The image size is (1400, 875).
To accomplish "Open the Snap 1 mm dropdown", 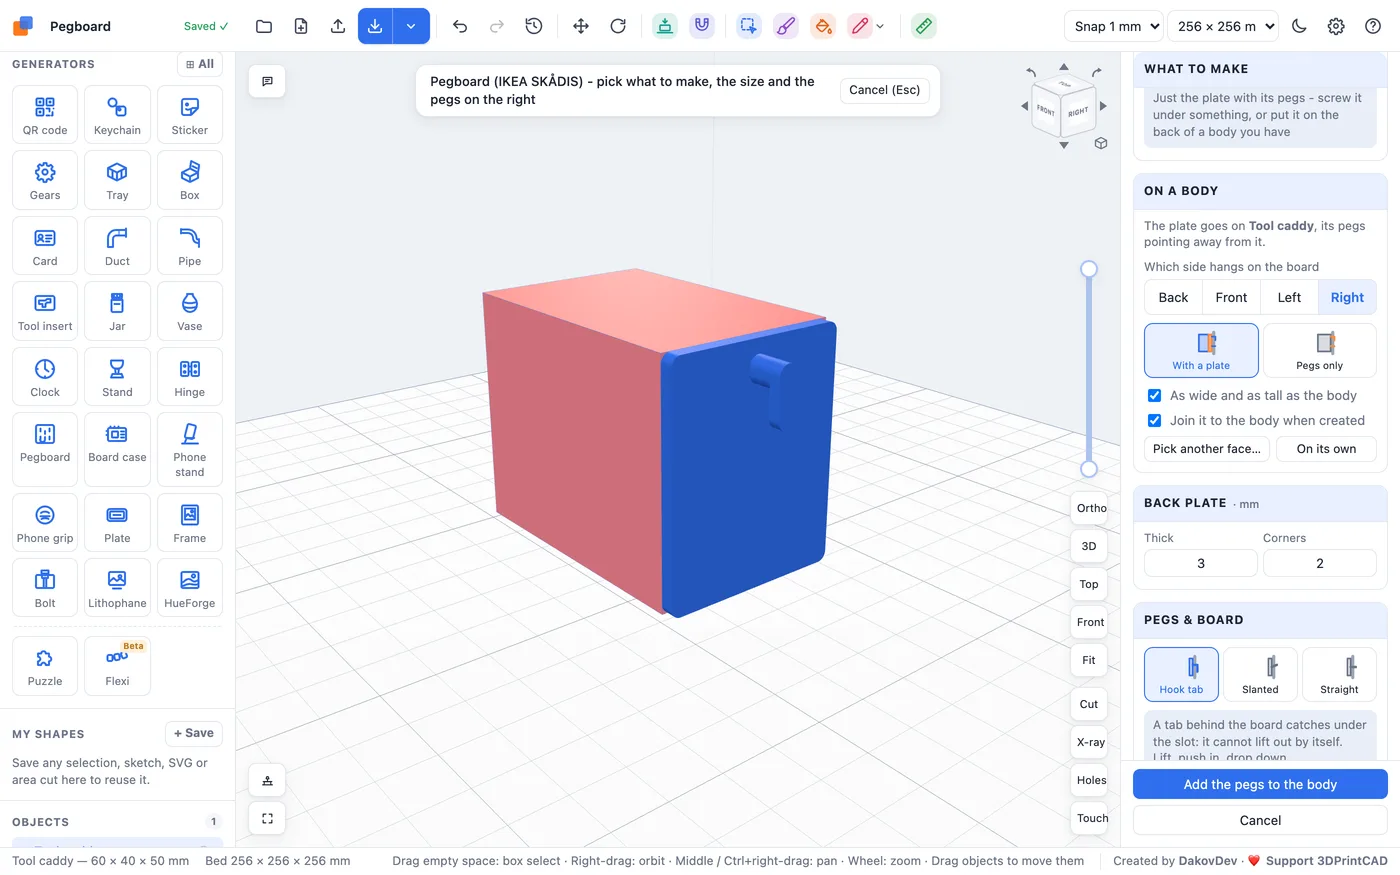I will [1114, 26].
